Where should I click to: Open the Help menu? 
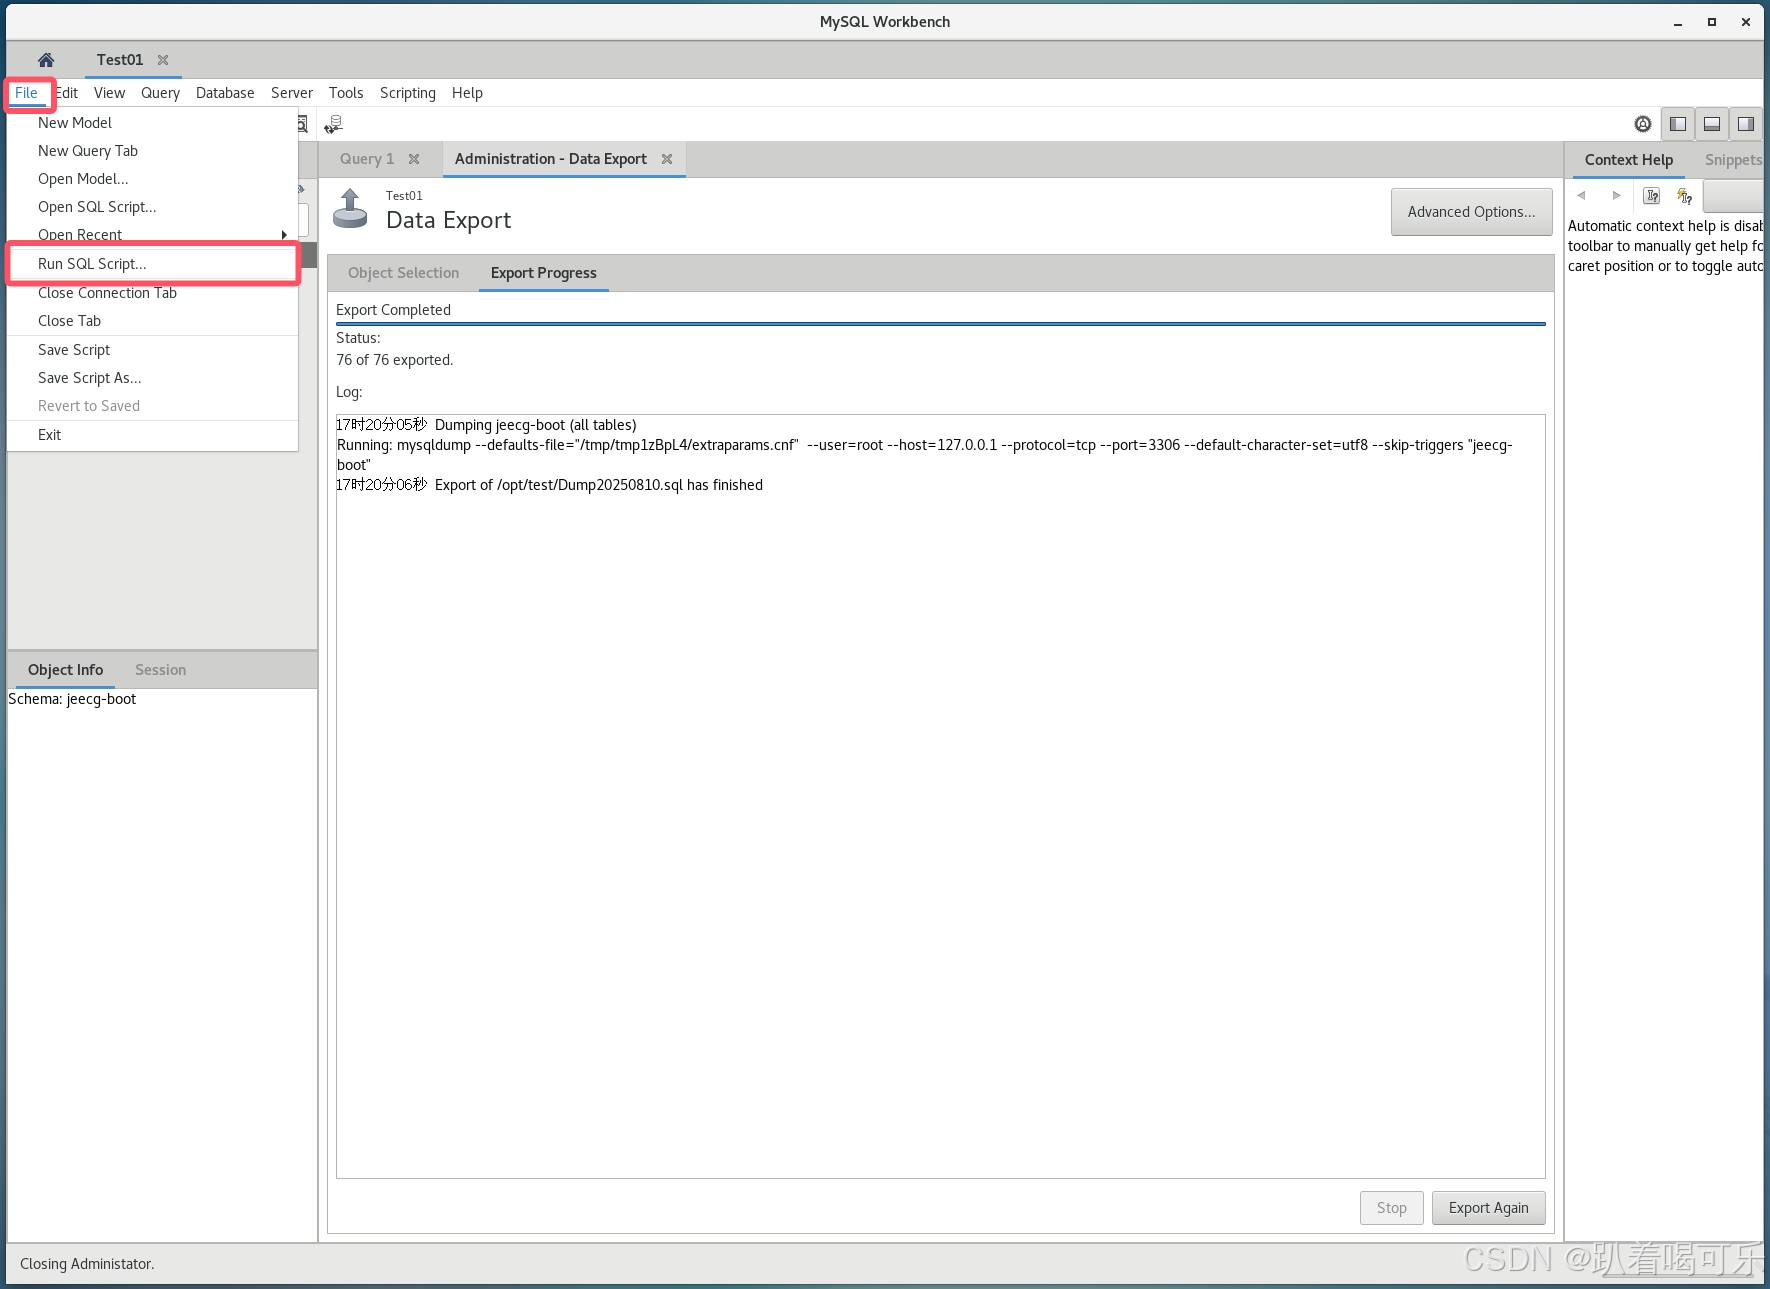point(467,93)
